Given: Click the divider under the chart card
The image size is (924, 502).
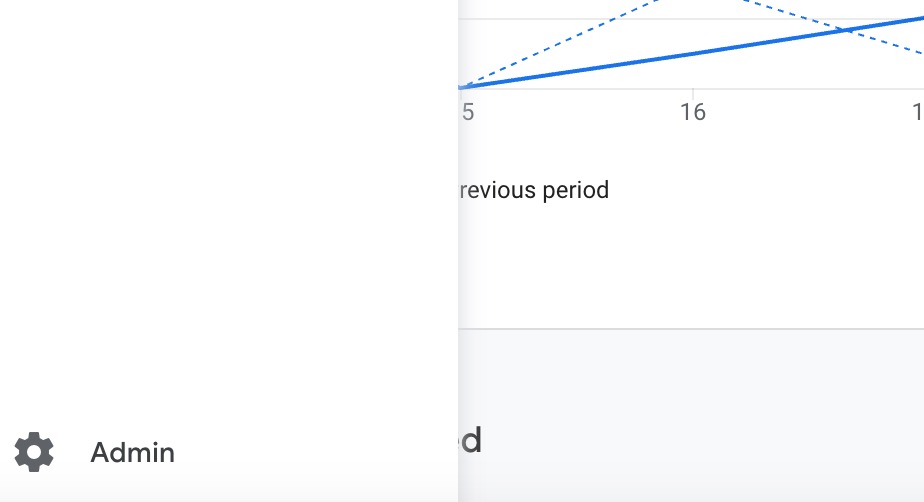Looking at the screenshot, I should click(x=691, y=329).
